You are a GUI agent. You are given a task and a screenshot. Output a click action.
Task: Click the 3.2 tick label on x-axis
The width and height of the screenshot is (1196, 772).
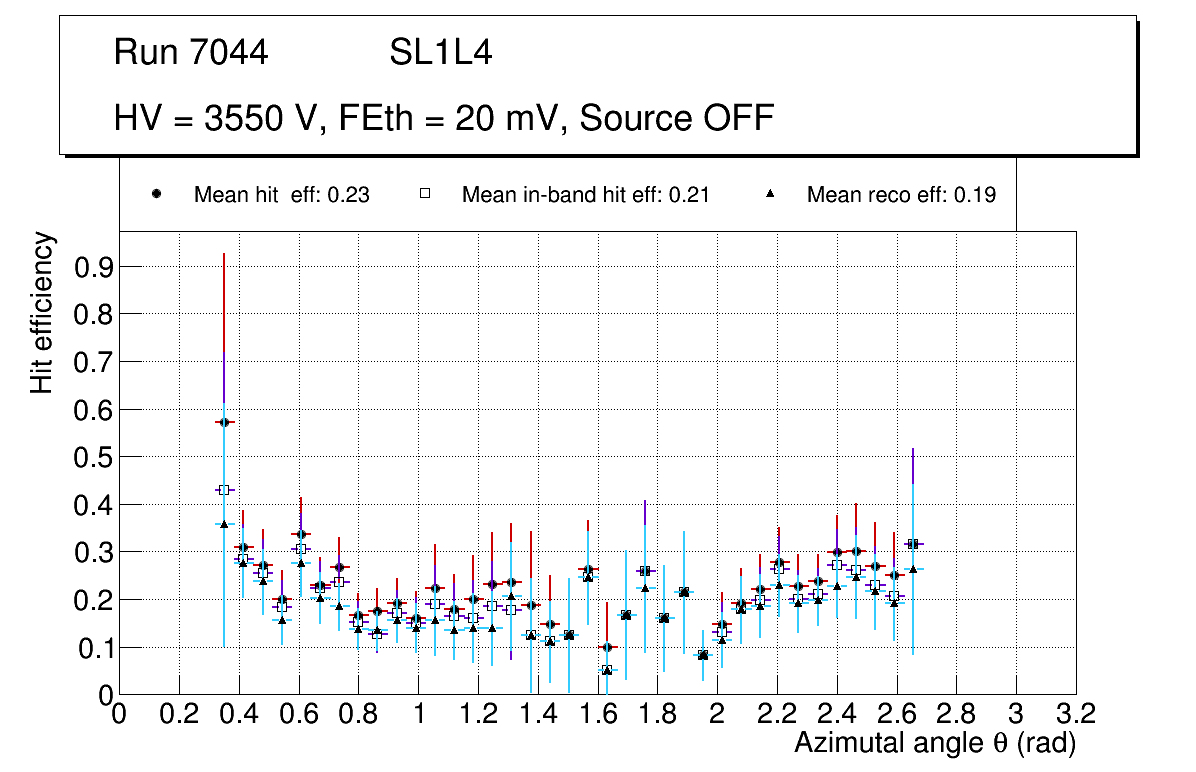[1075, 714]
